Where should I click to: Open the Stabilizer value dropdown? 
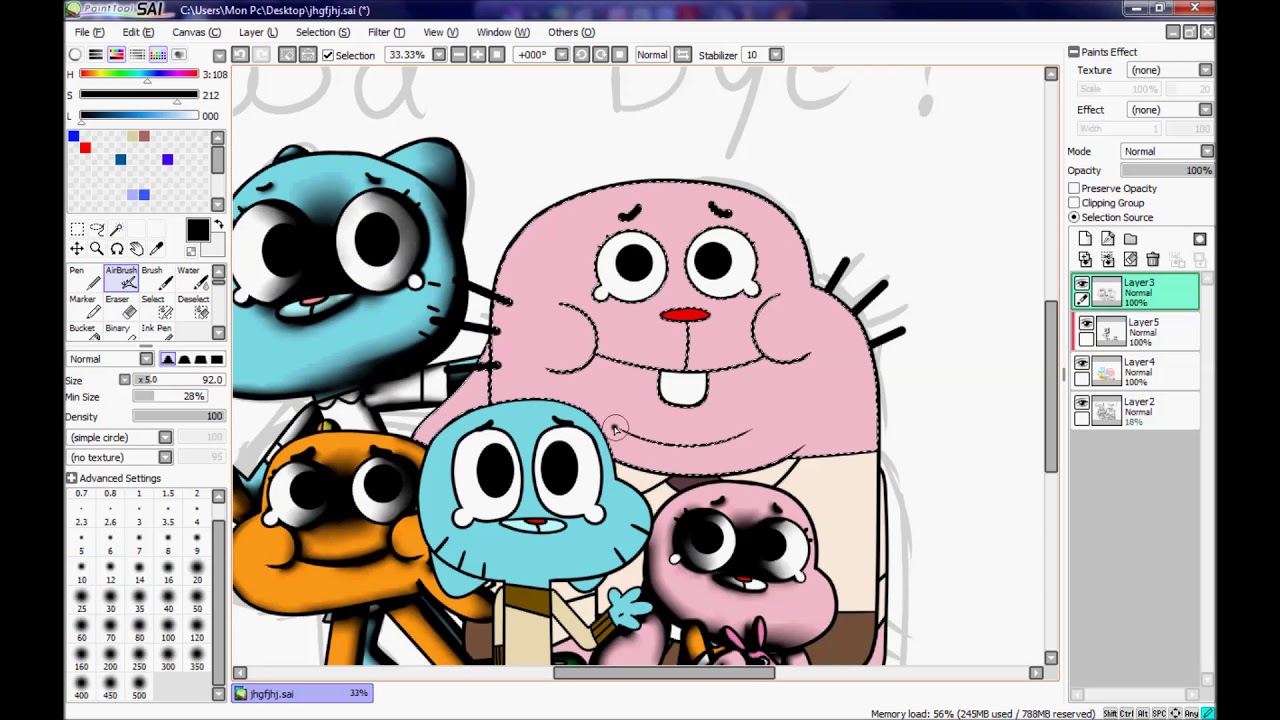[x=776, y=55]
